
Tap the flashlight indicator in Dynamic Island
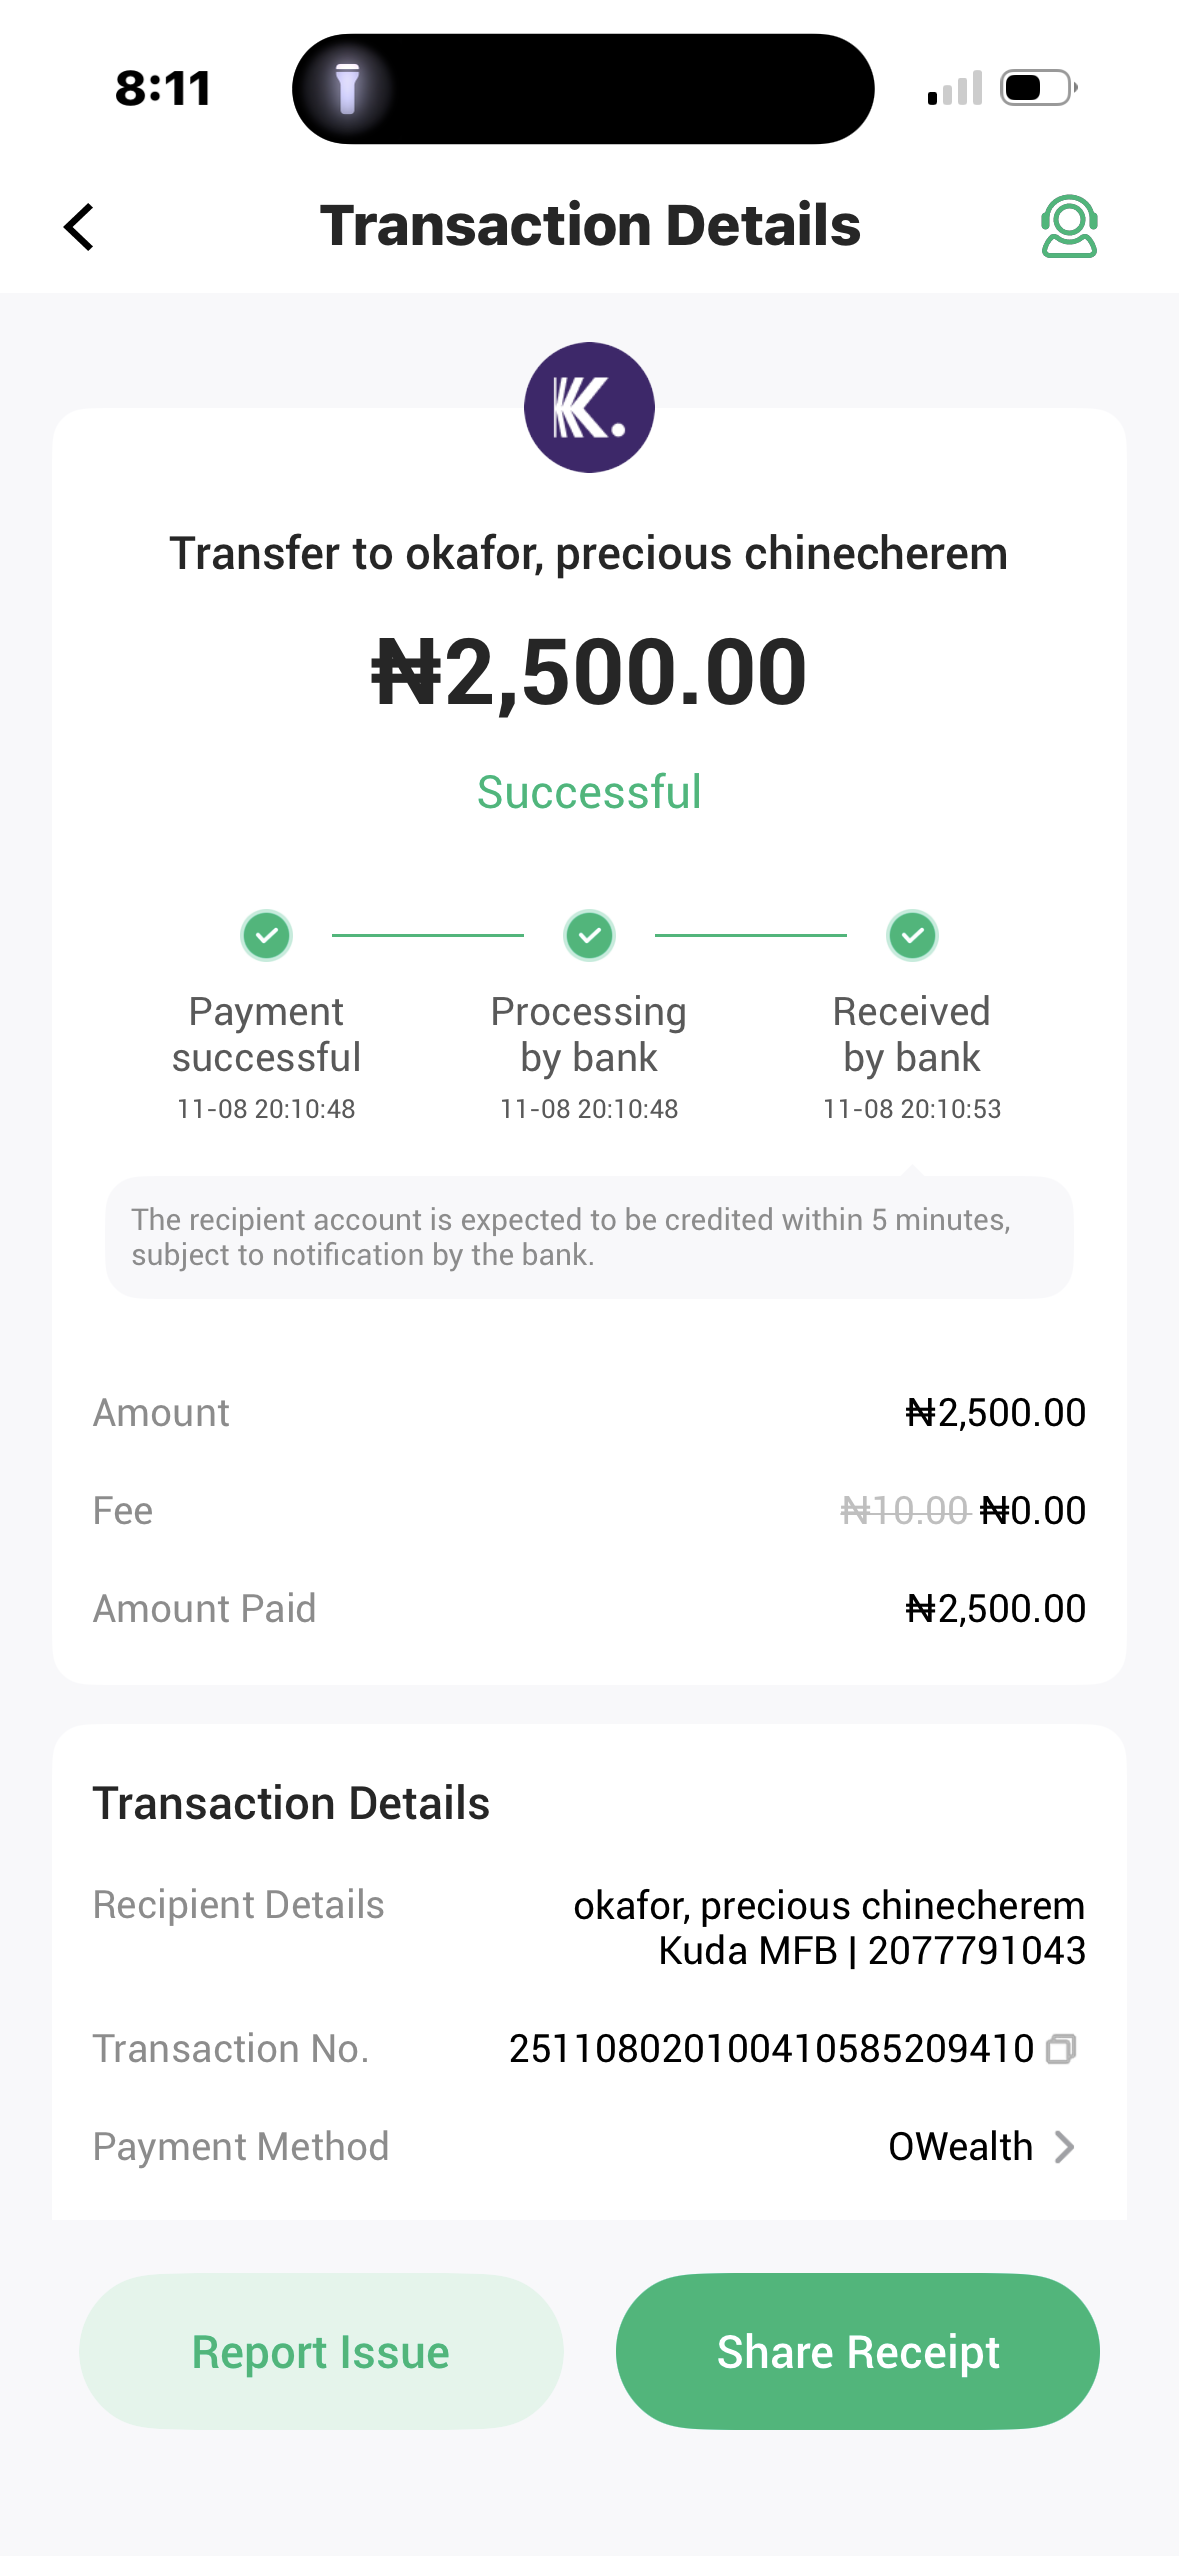point(347,88)
